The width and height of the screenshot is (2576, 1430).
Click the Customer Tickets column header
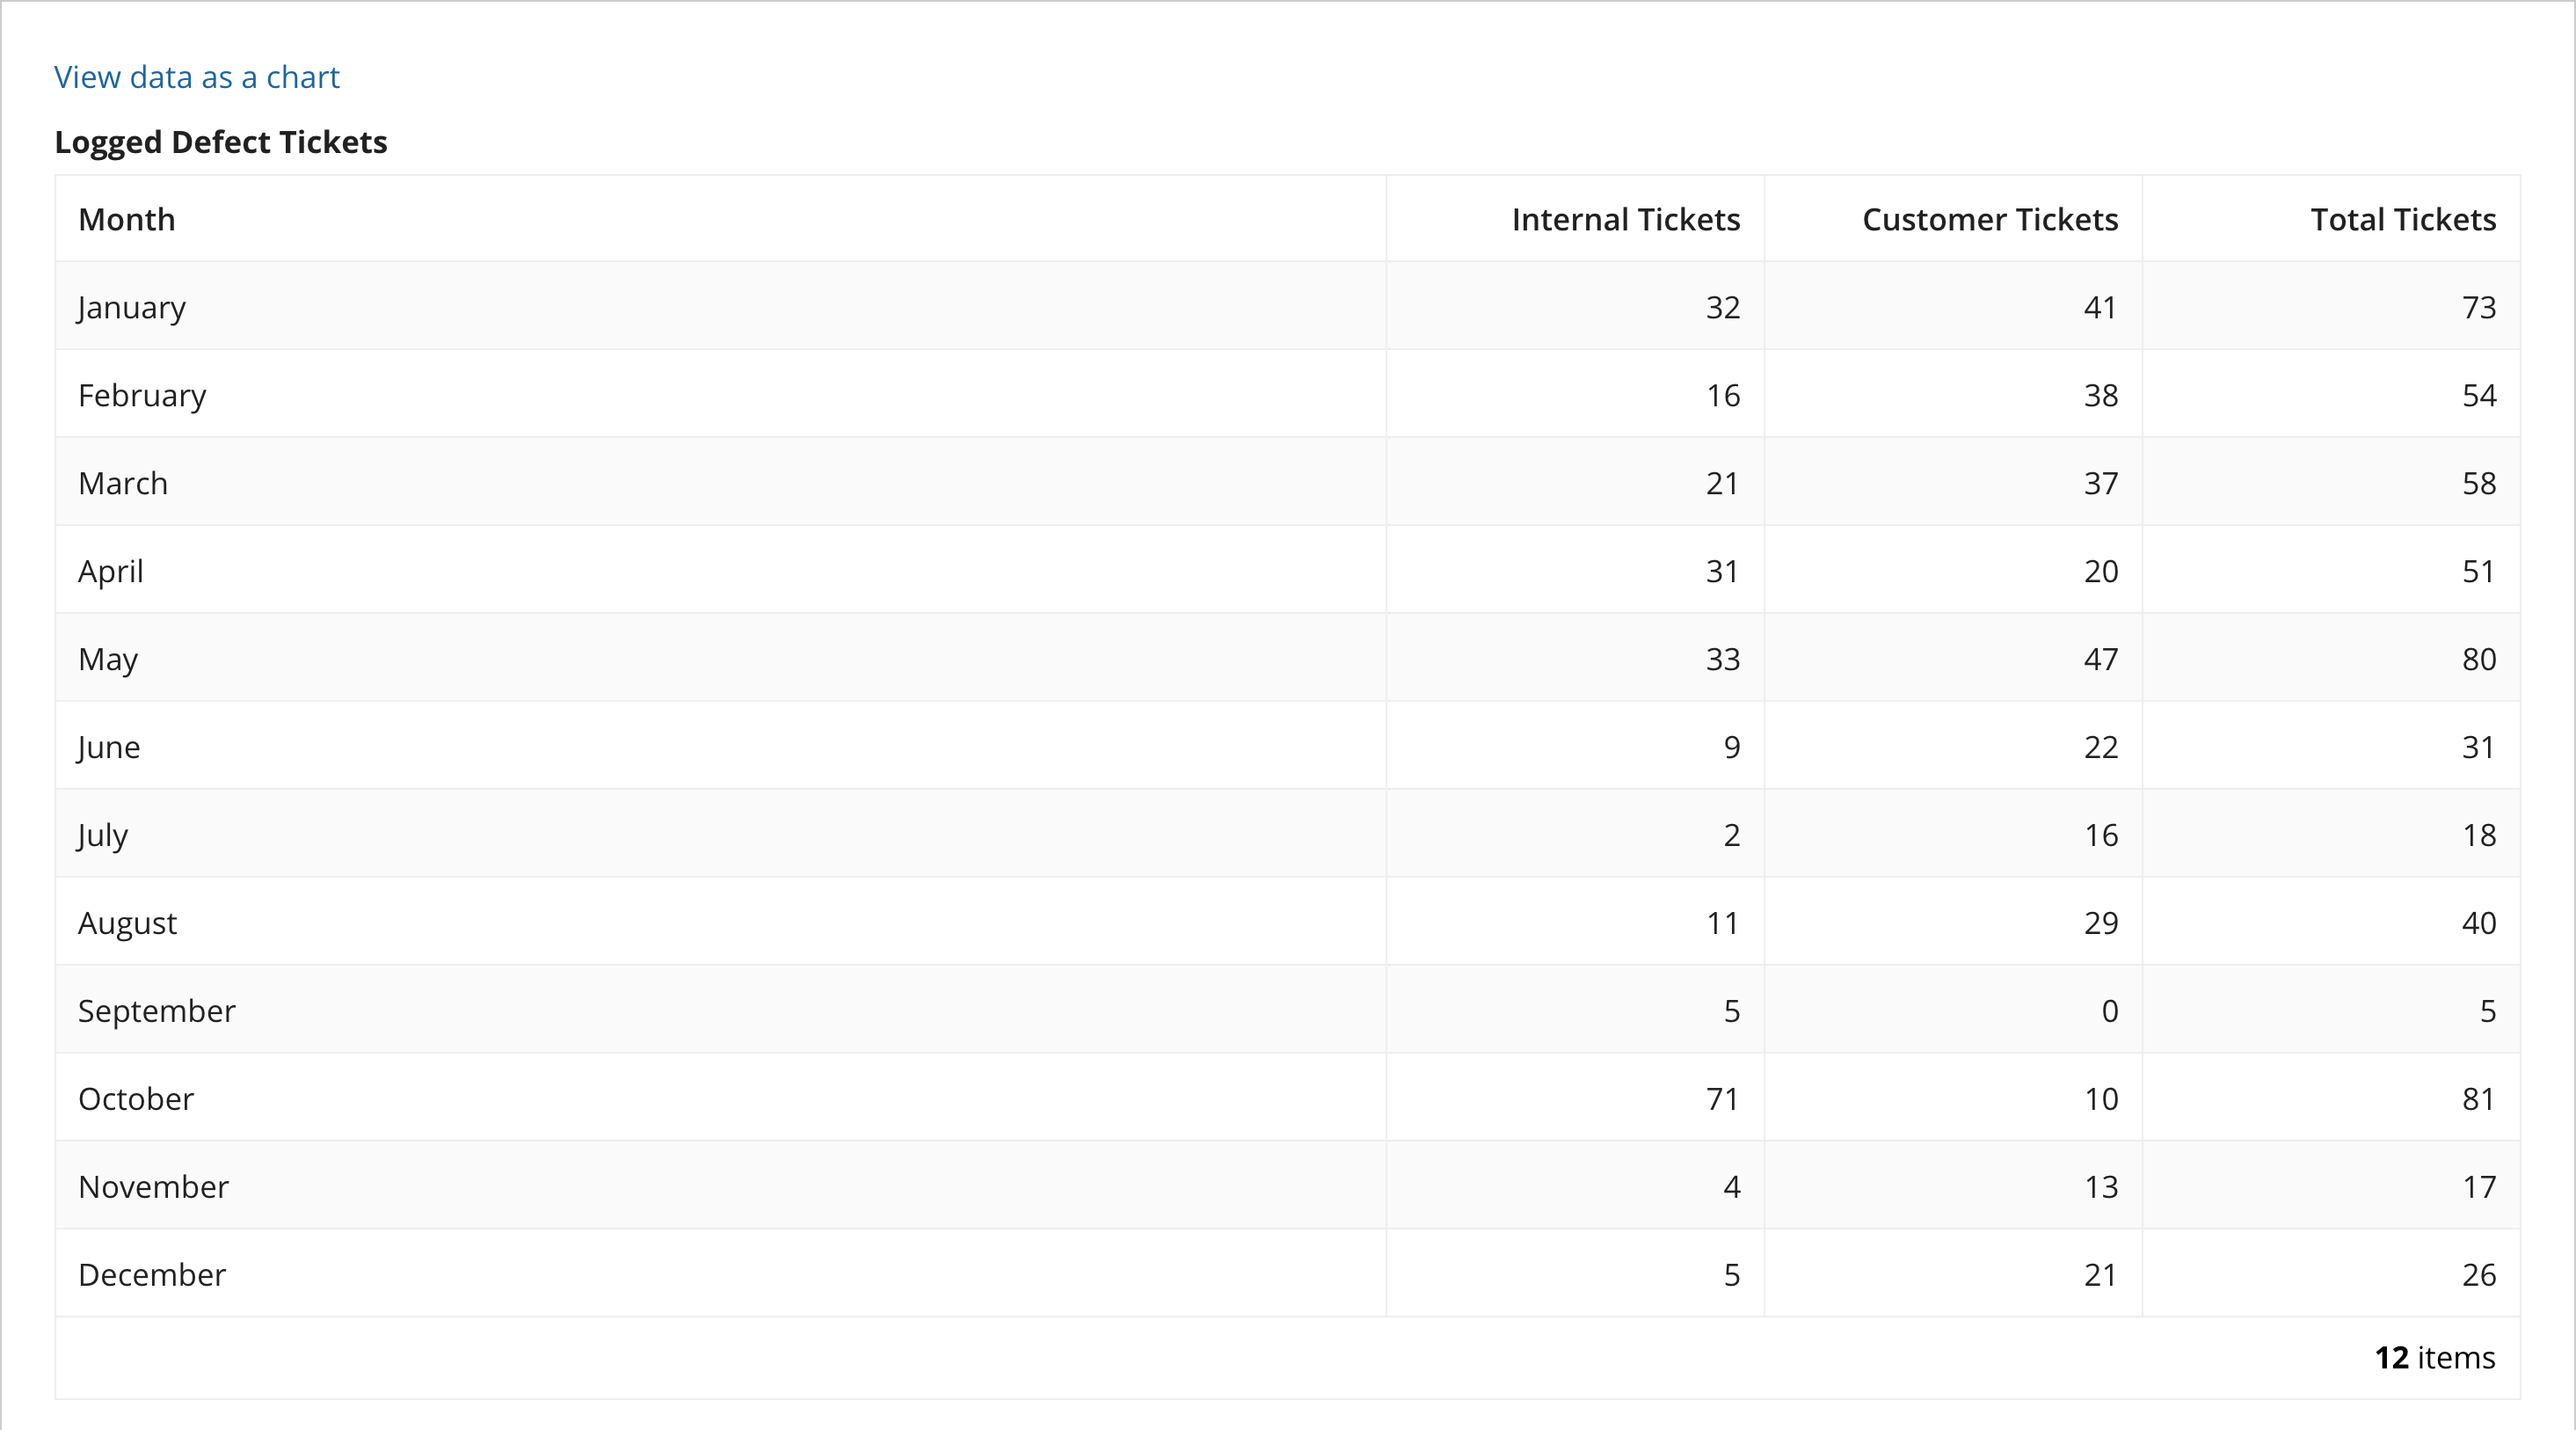tap(1989, 219)
